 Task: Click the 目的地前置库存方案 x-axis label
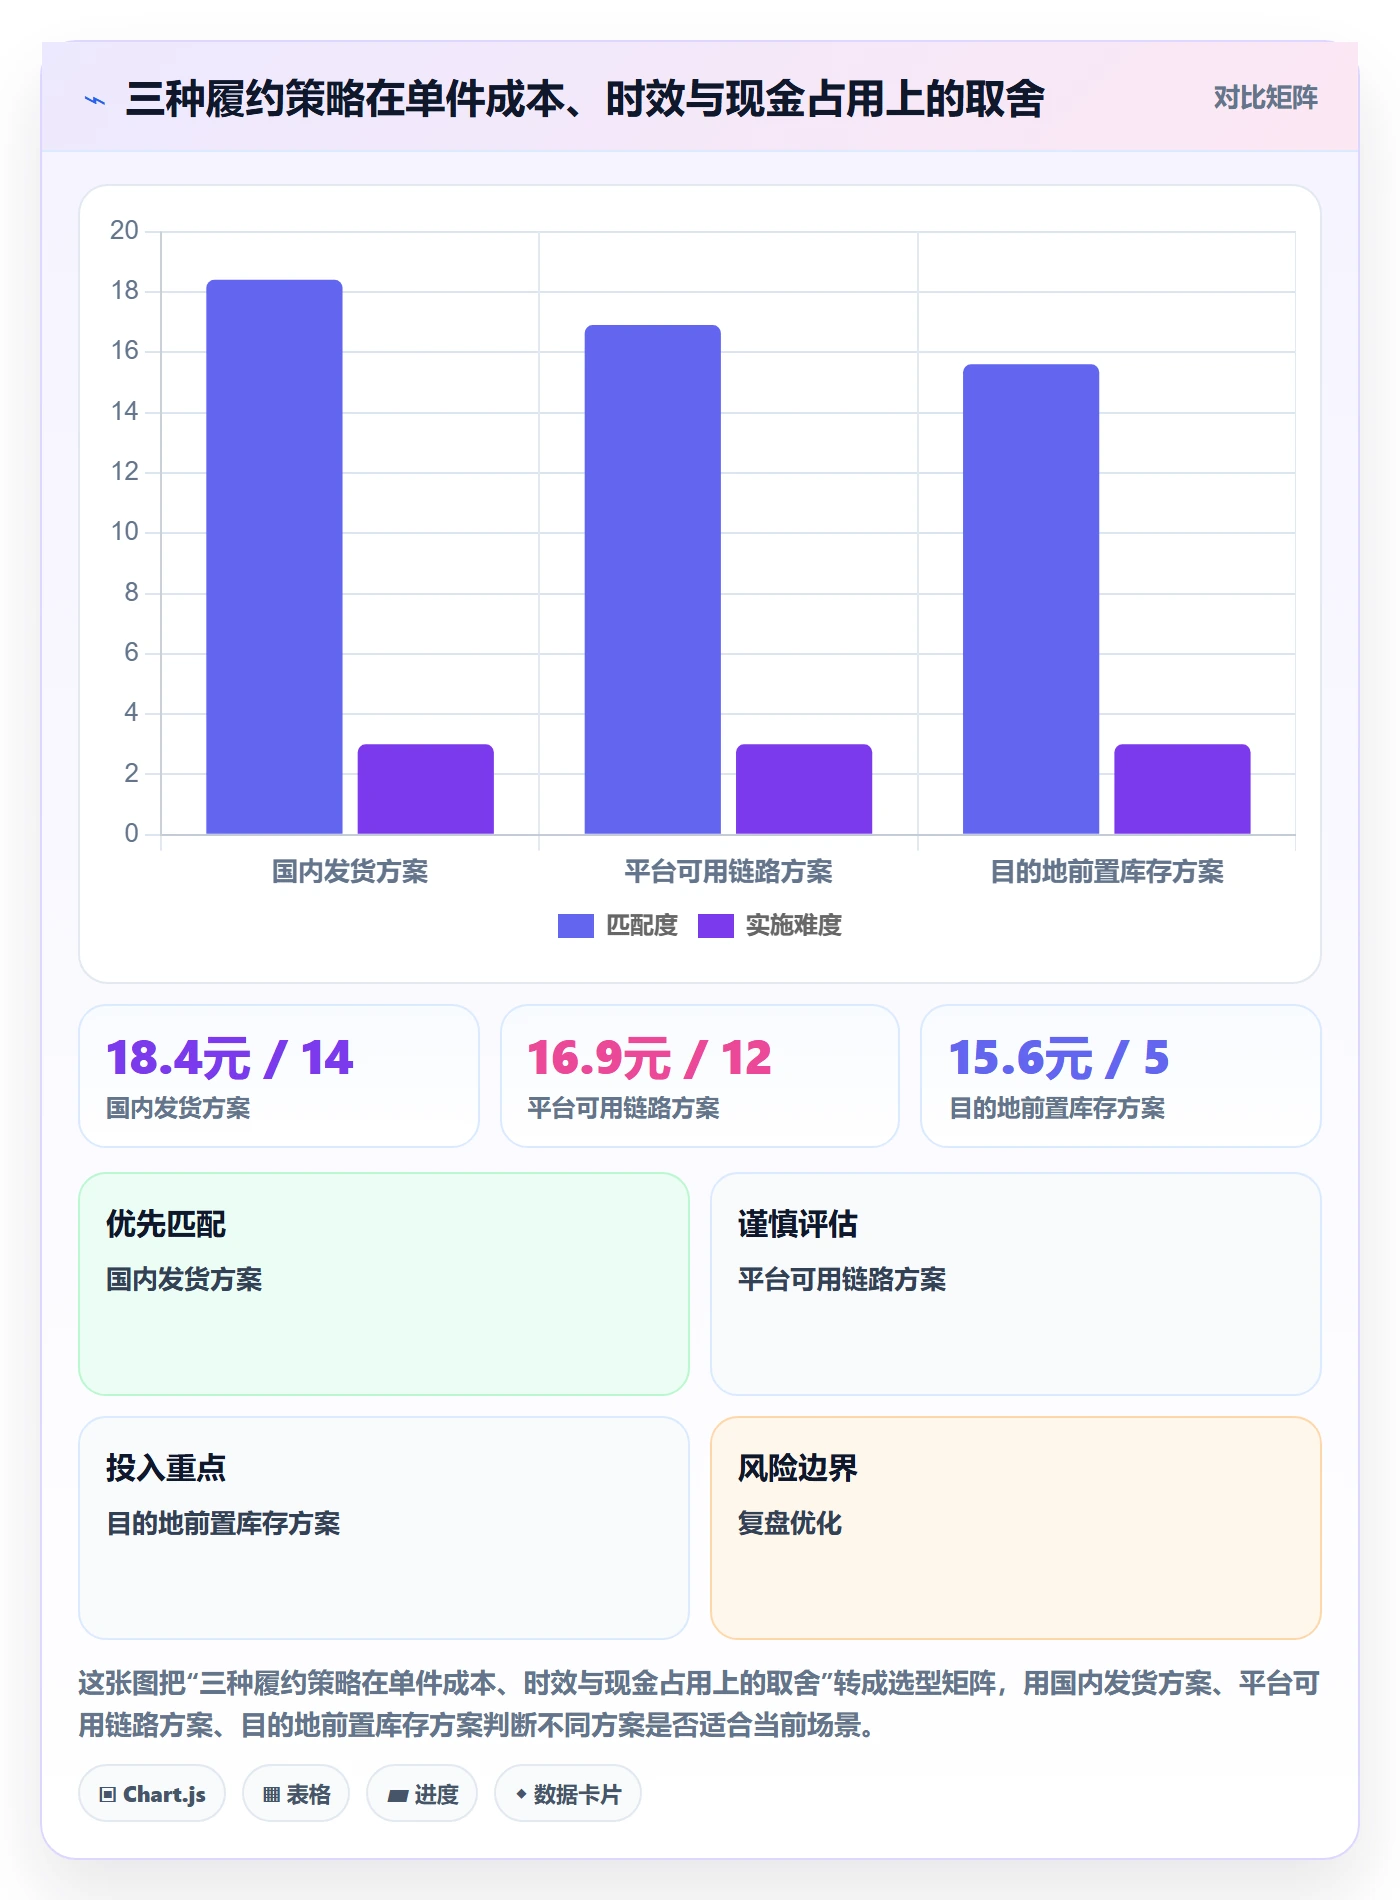point(1107,872)
